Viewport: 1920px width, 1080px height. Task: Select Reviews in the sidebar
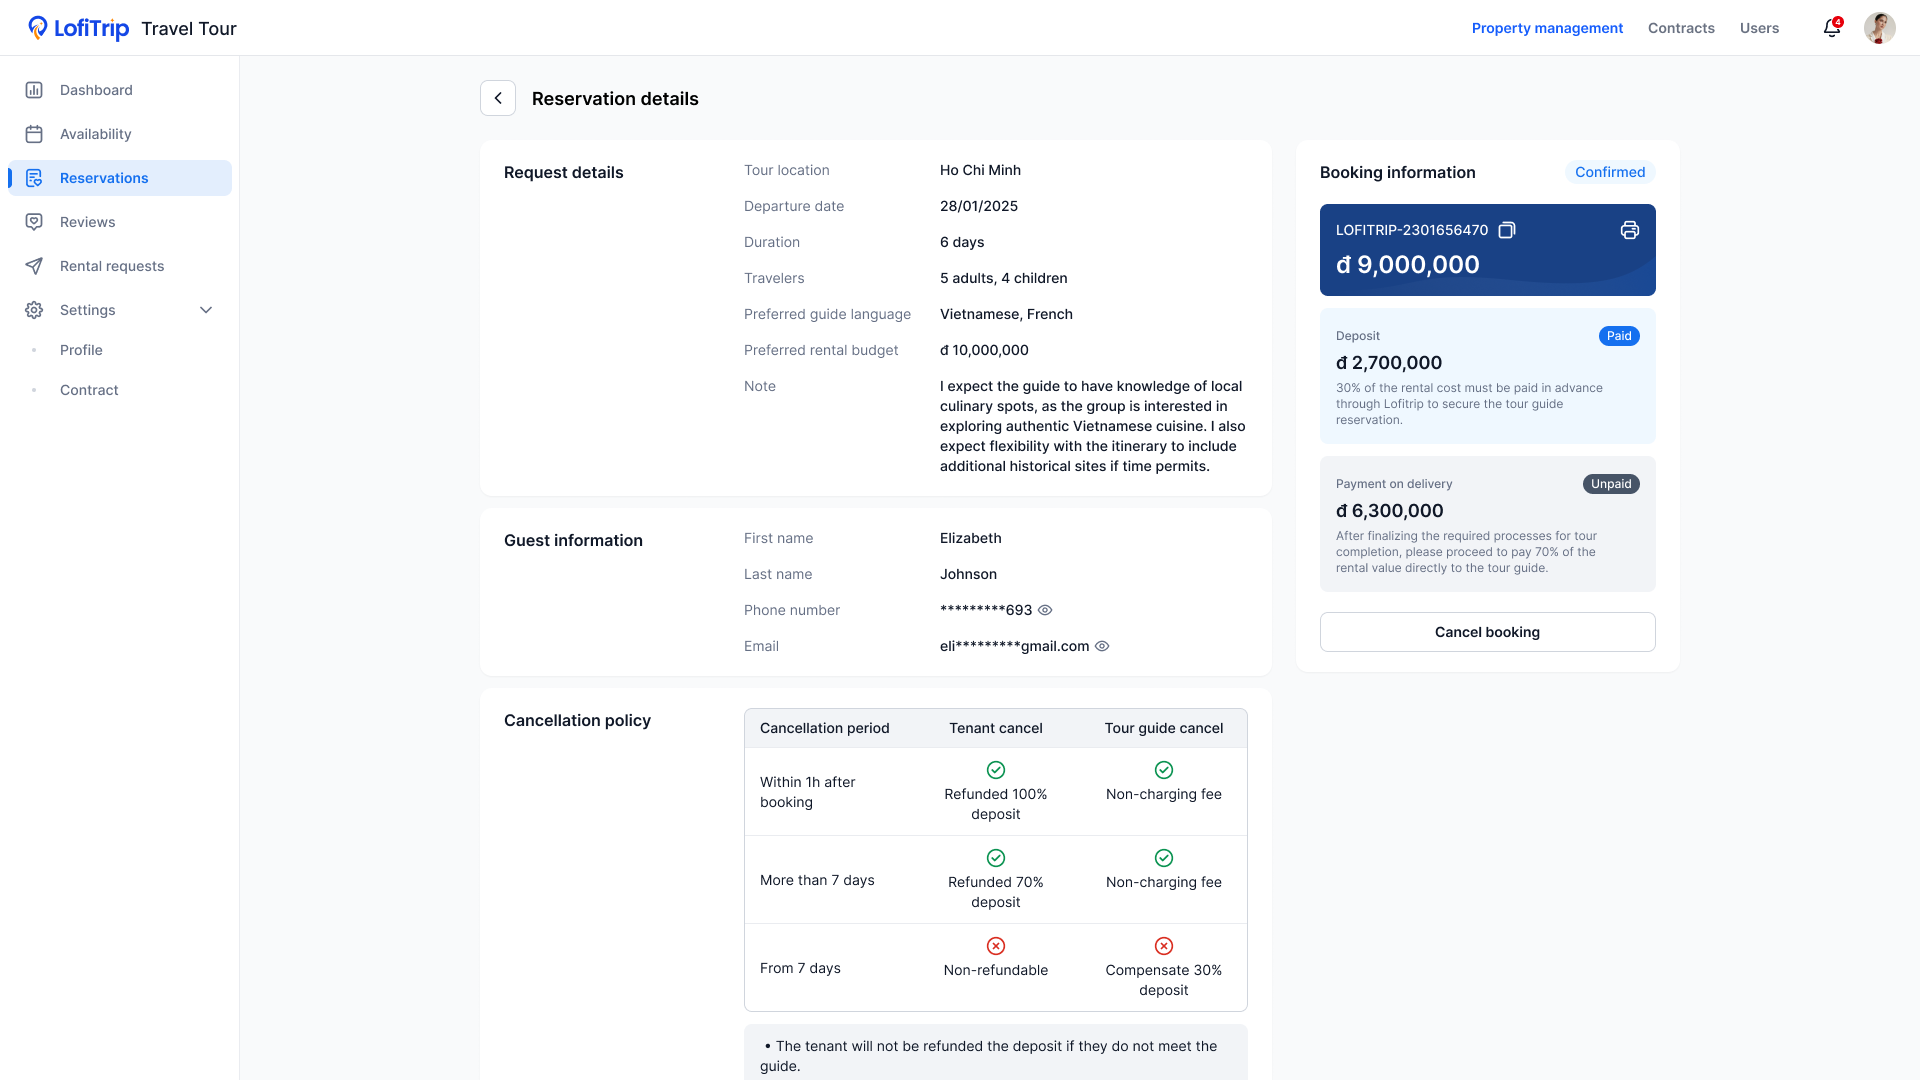pos(120,222)
